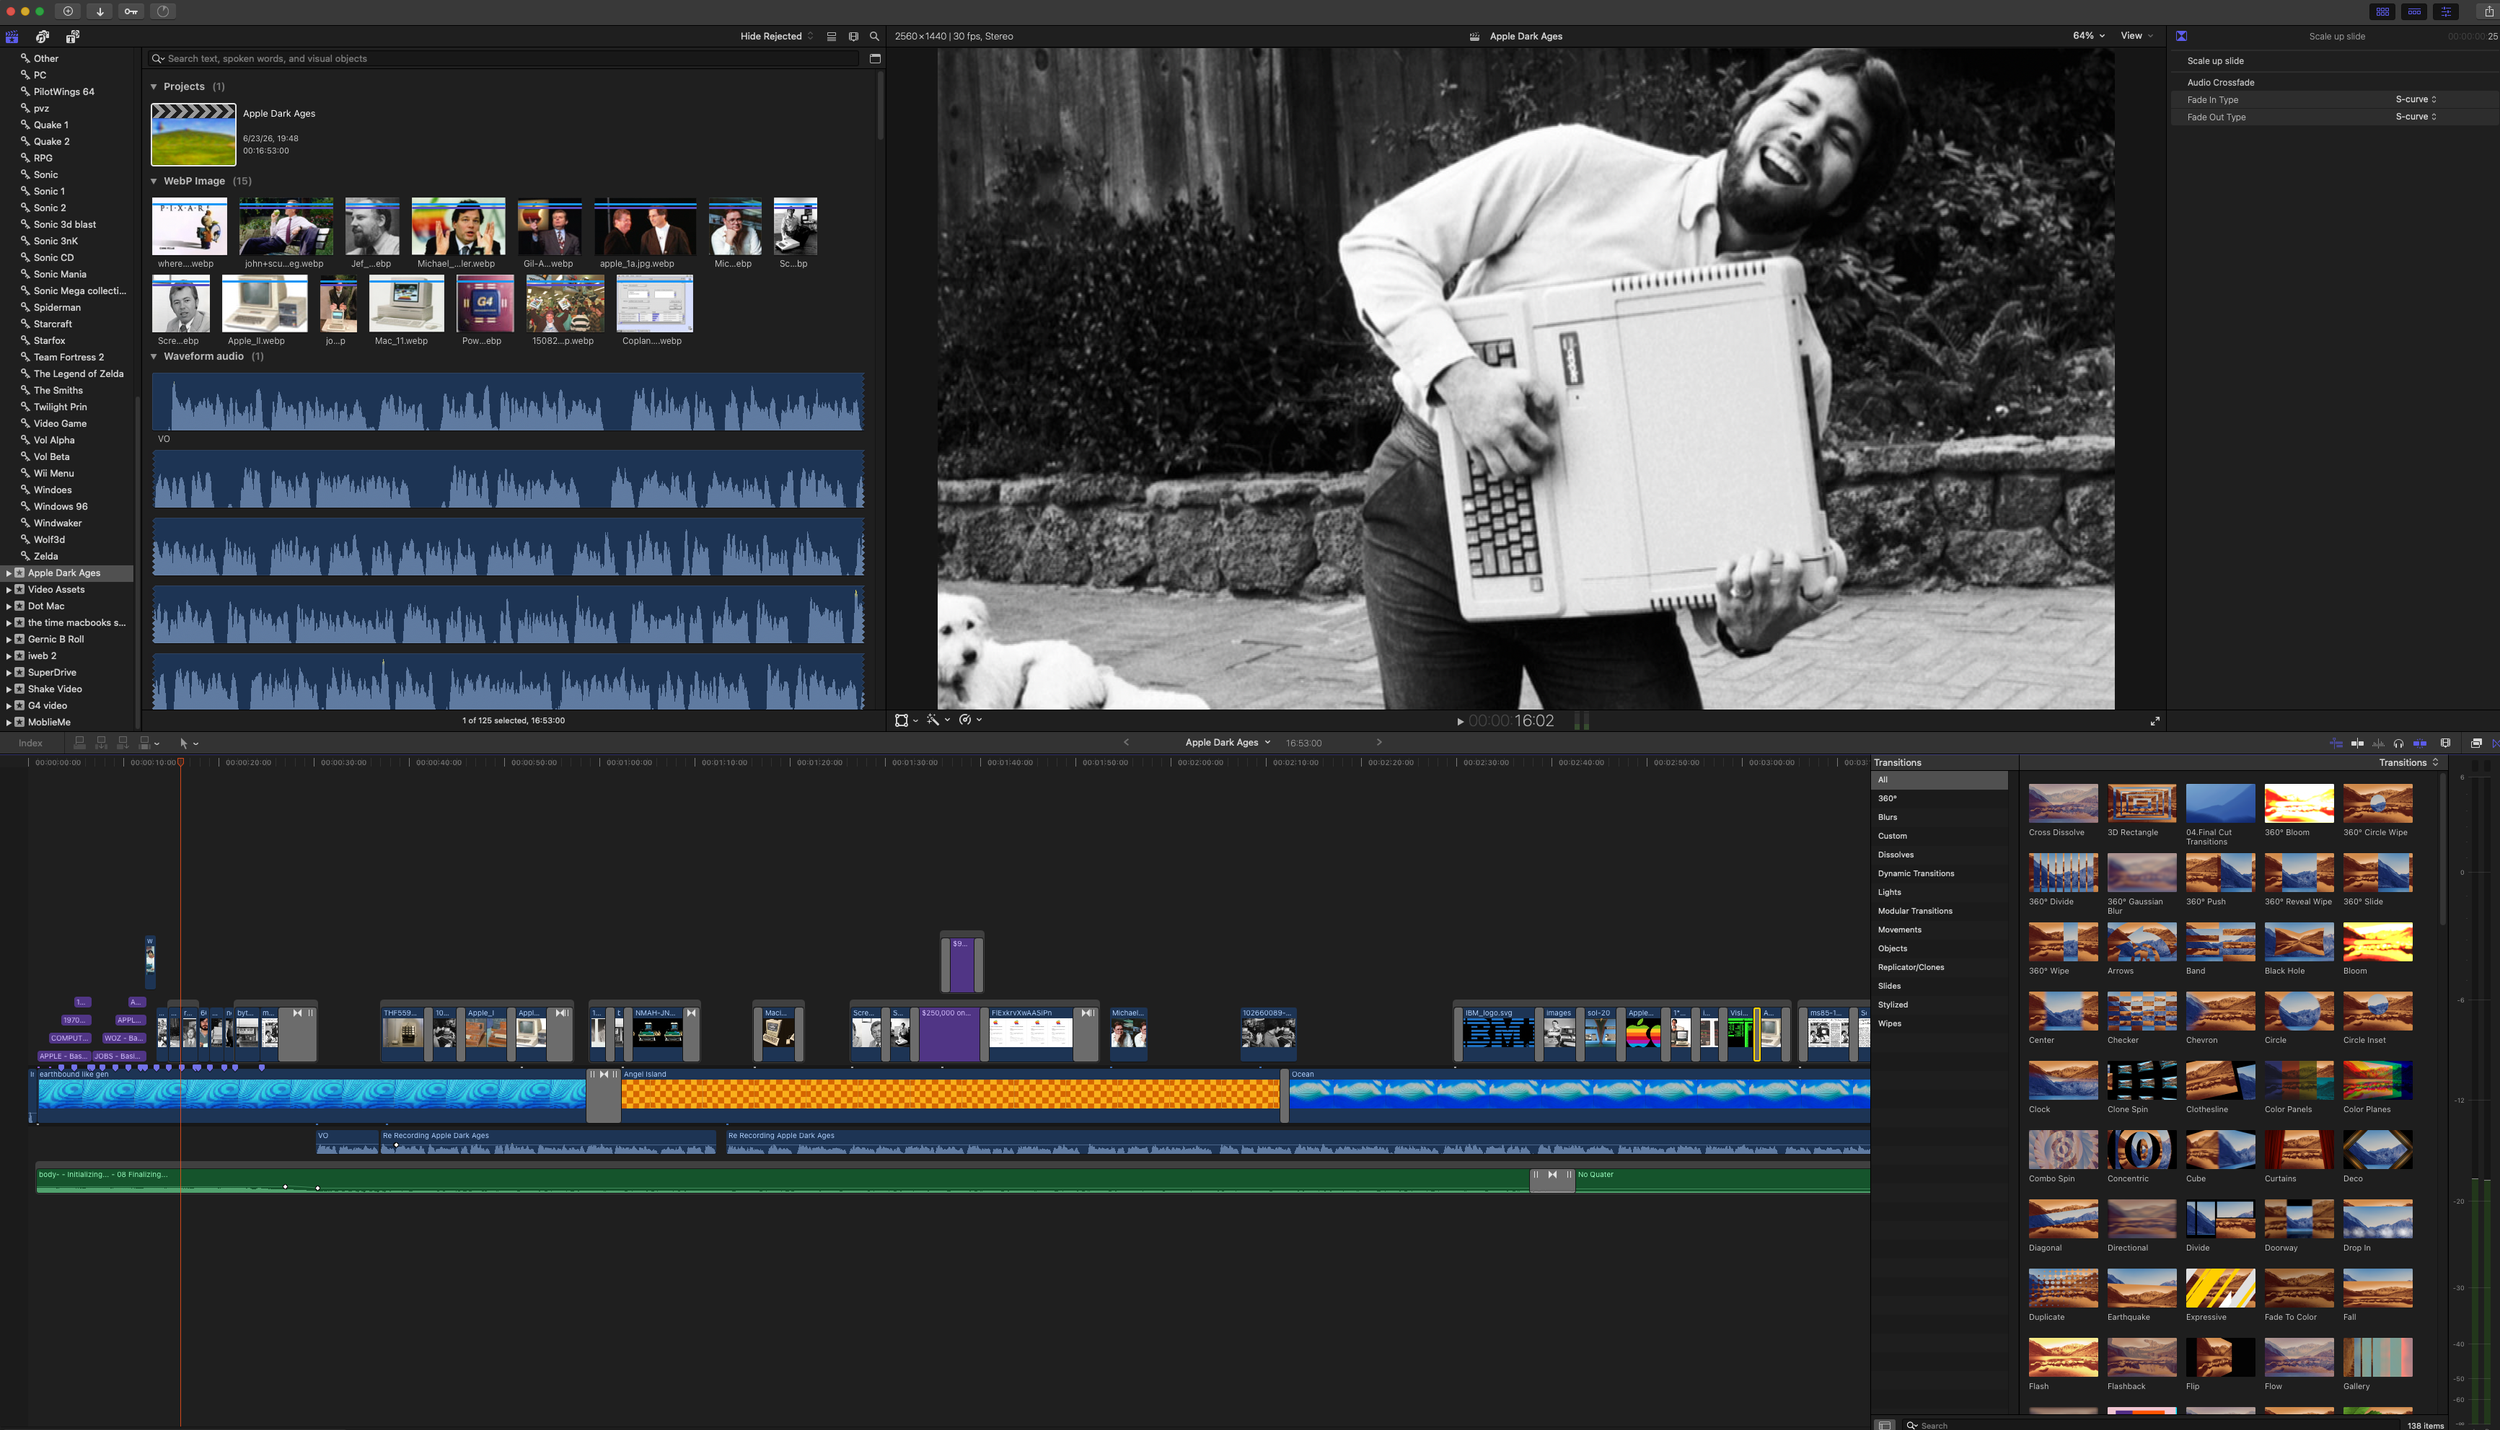
Task: Open the 64% viewer zoom dropdown
Action: click(x=2088, y=36)
